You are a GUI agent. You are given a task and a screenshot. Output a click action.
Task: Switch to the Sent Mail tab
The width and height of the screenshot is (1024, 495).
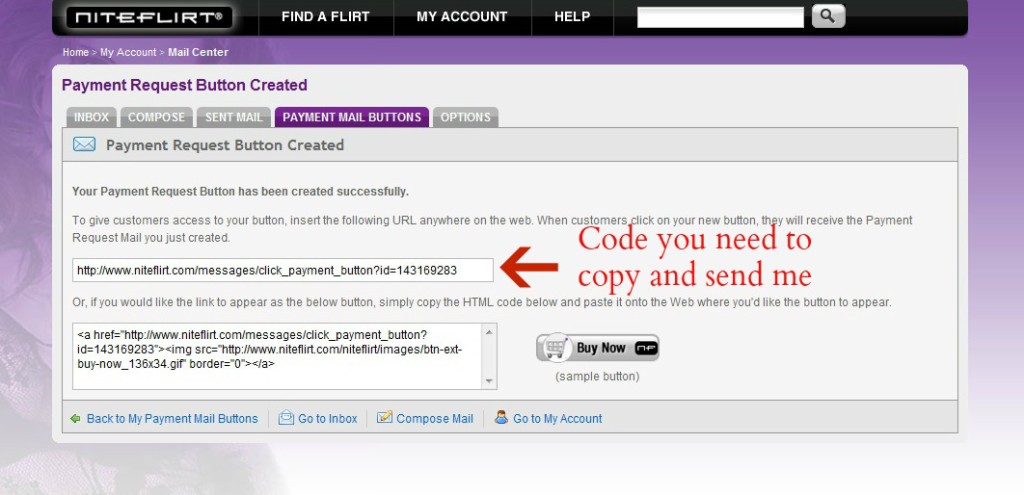pos(234,118)
